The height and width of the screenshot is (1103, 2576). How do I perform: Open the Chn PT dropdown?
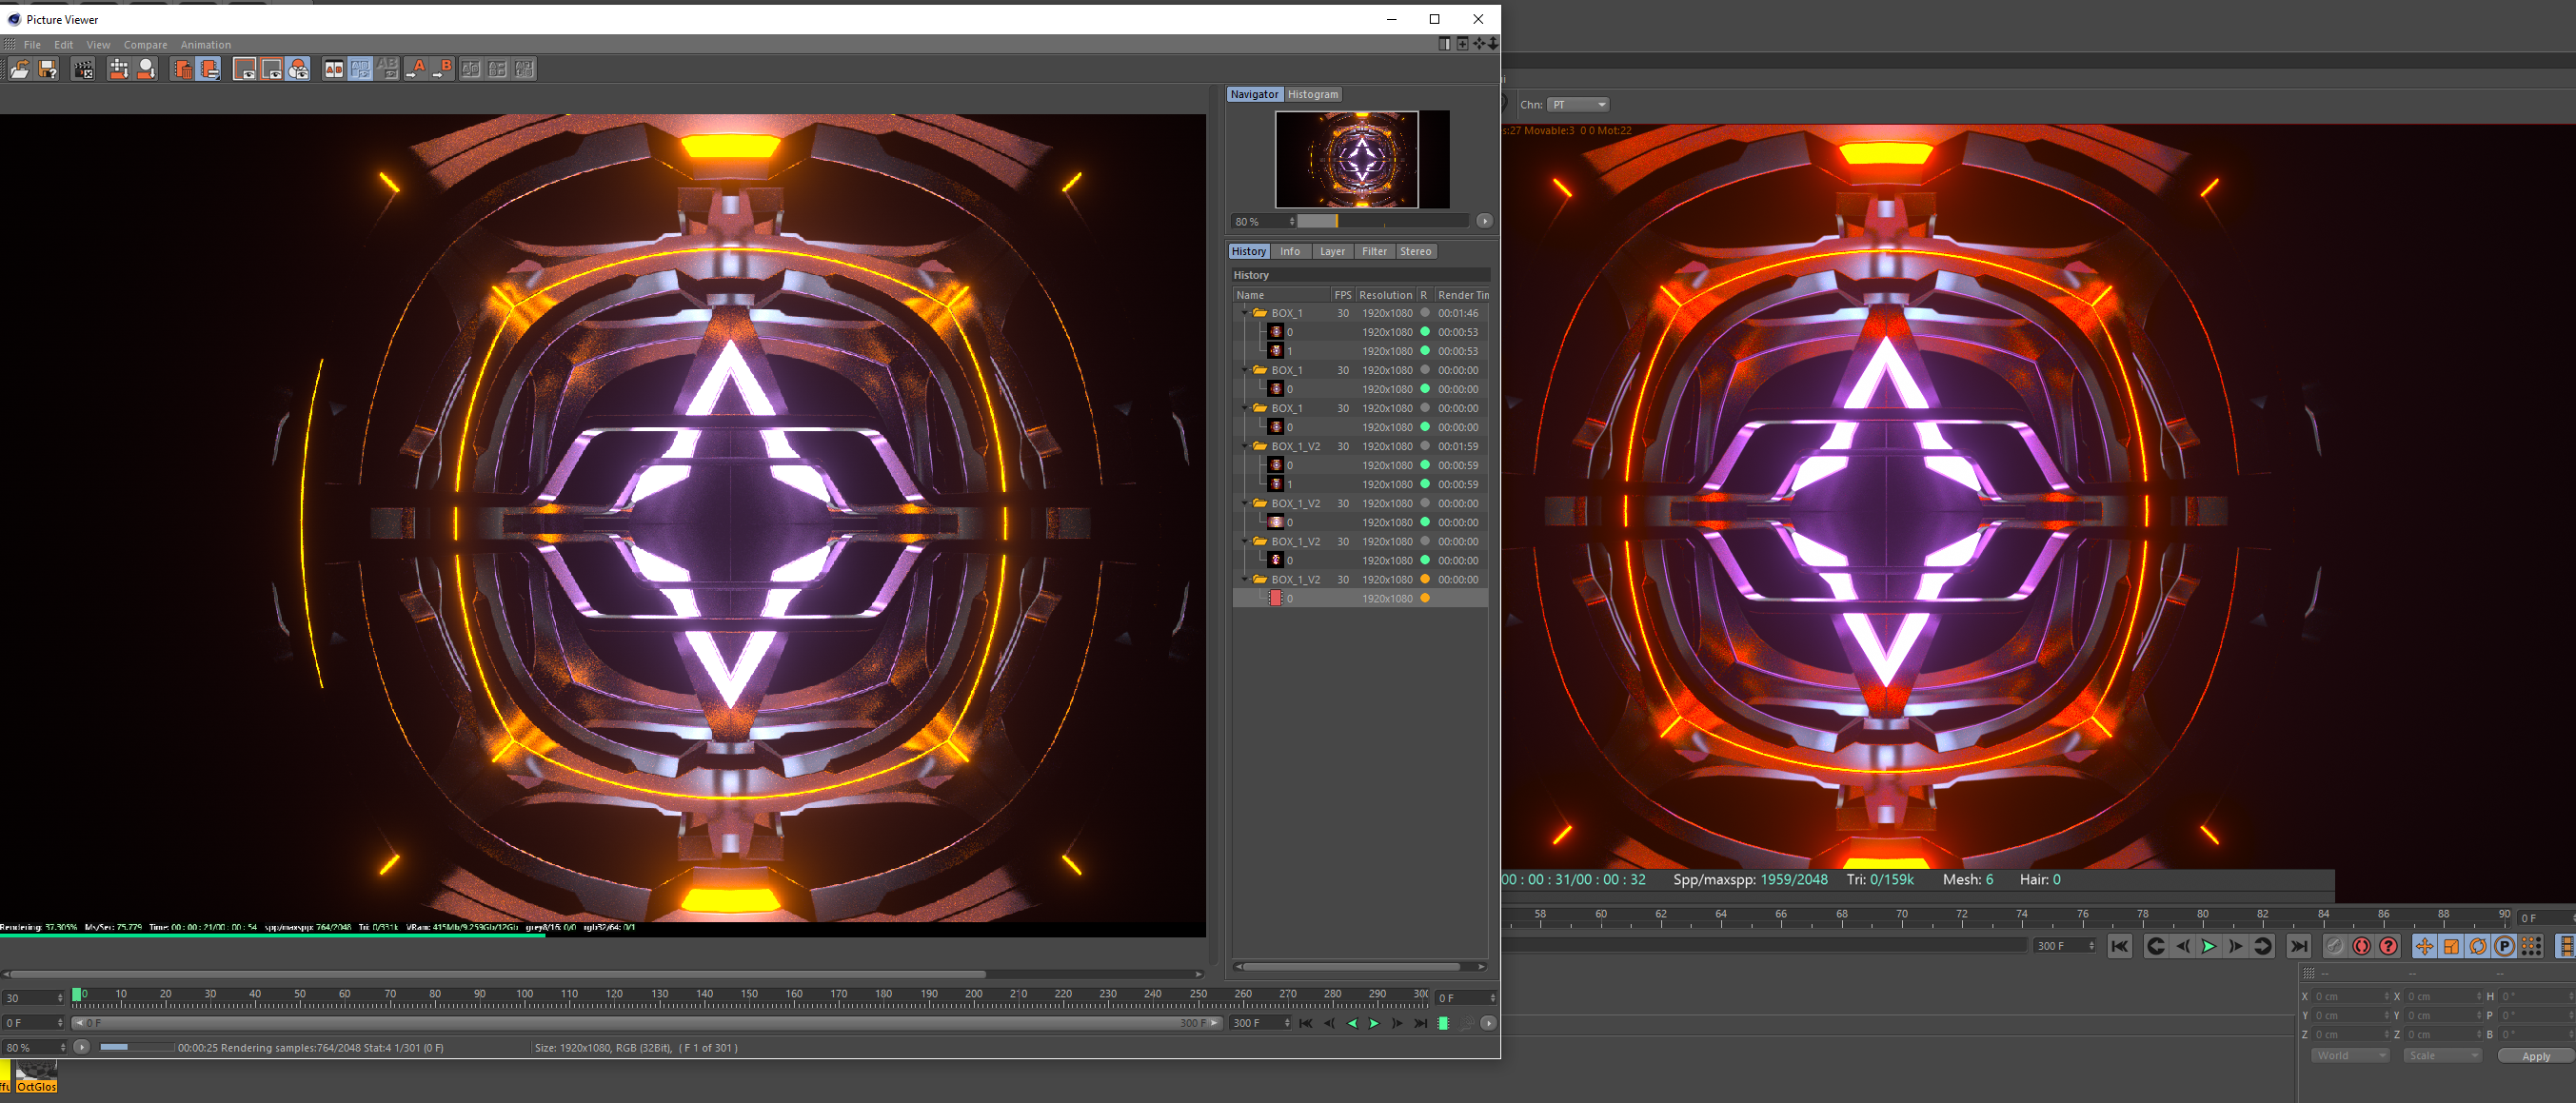pos(1578,105)
